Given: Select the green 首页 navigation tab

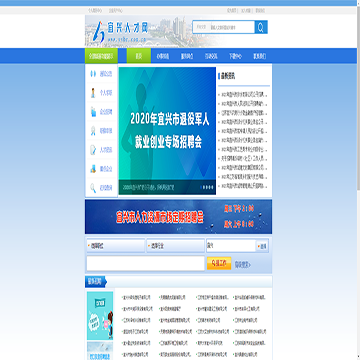Looking at the screenshot, I should [x=139, y=56].
